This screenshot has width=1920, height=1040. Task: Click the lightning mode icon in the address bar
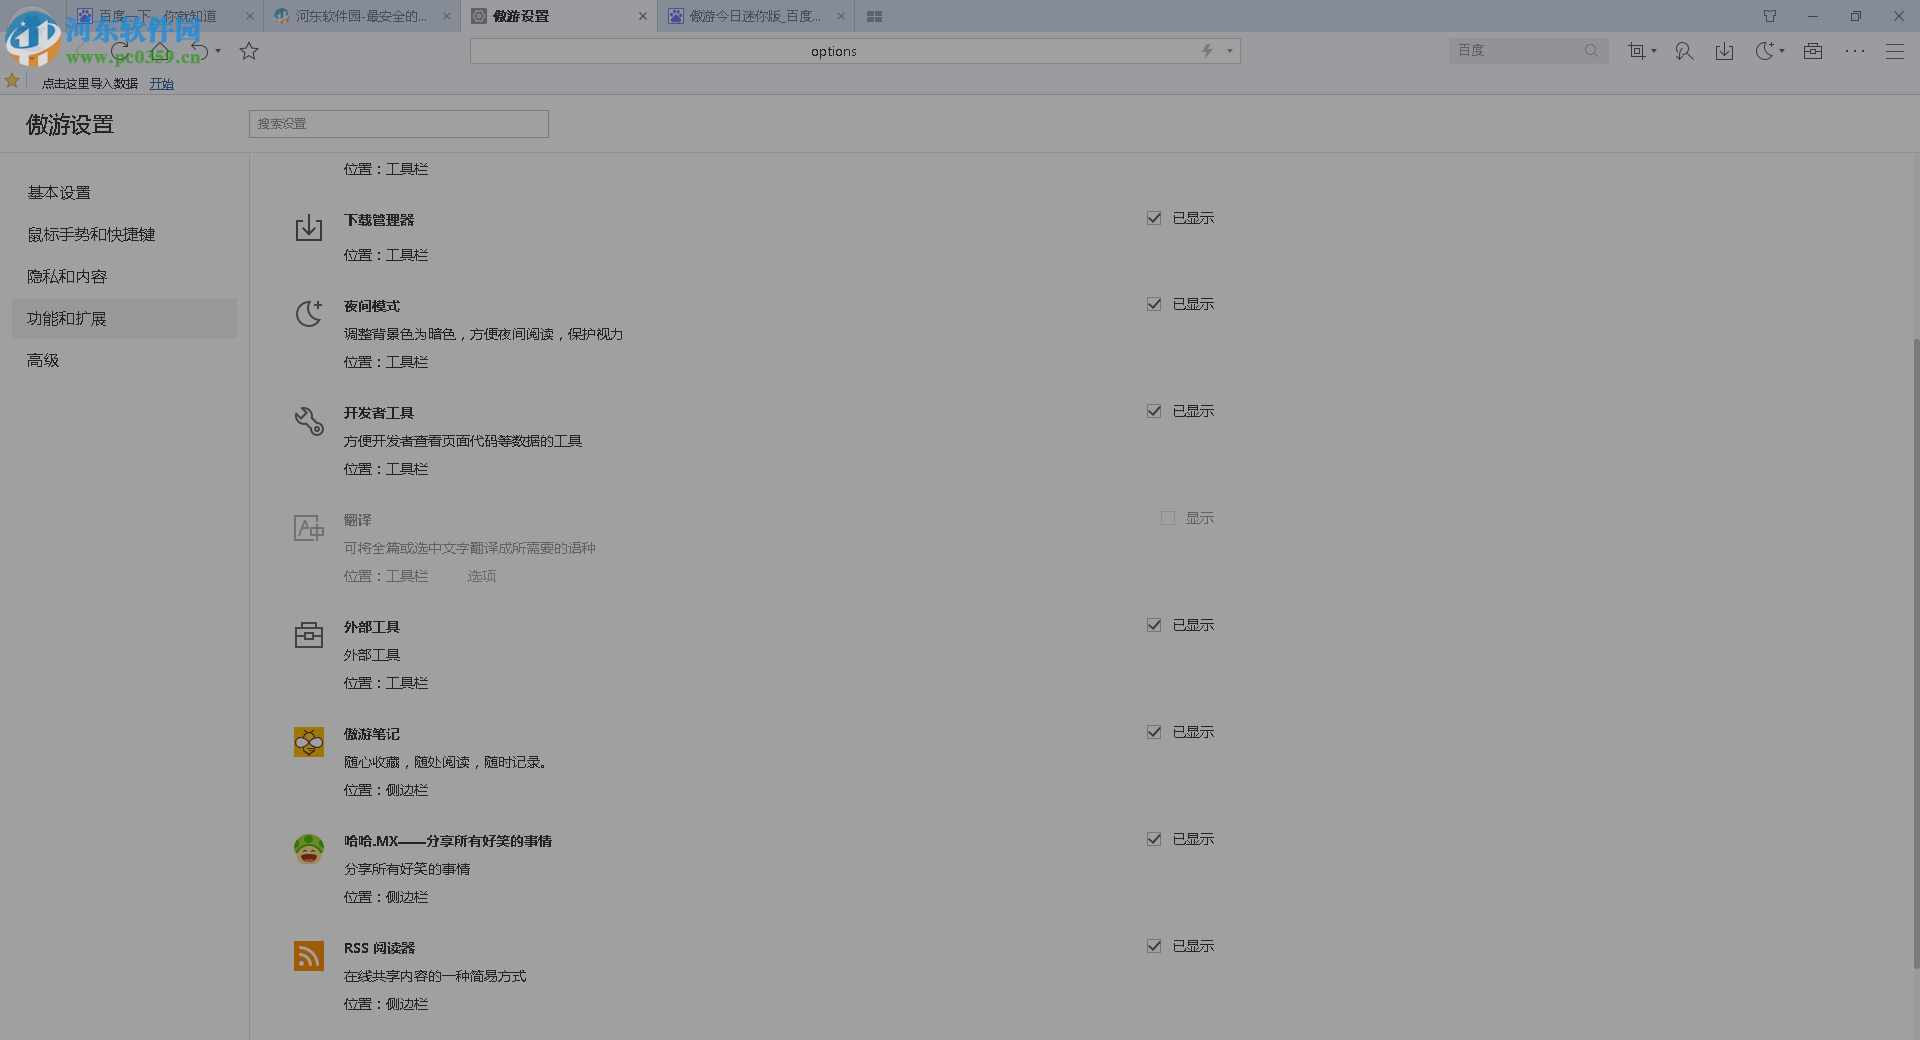(1207, 51)
